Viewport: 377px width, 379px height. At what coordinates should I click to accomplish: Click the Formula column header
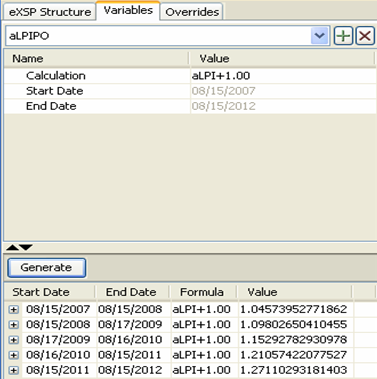pos(204,292)
